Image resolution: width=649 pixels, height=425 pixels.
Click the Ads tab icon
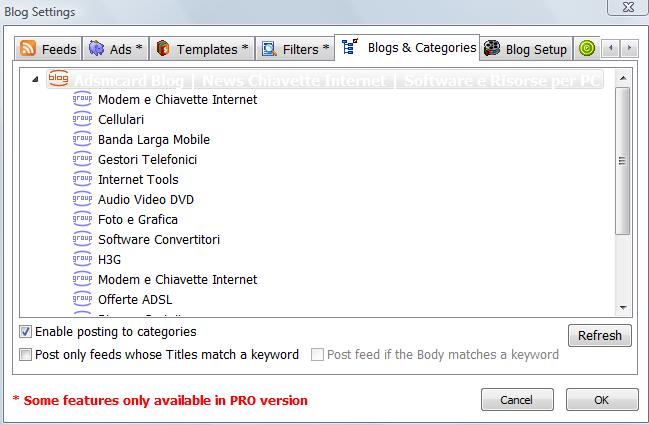click(96, 48)
